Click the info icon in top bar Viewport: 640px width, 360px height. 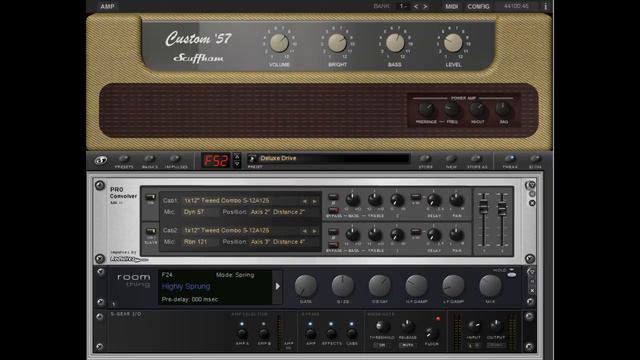click(x=545, y=7)
